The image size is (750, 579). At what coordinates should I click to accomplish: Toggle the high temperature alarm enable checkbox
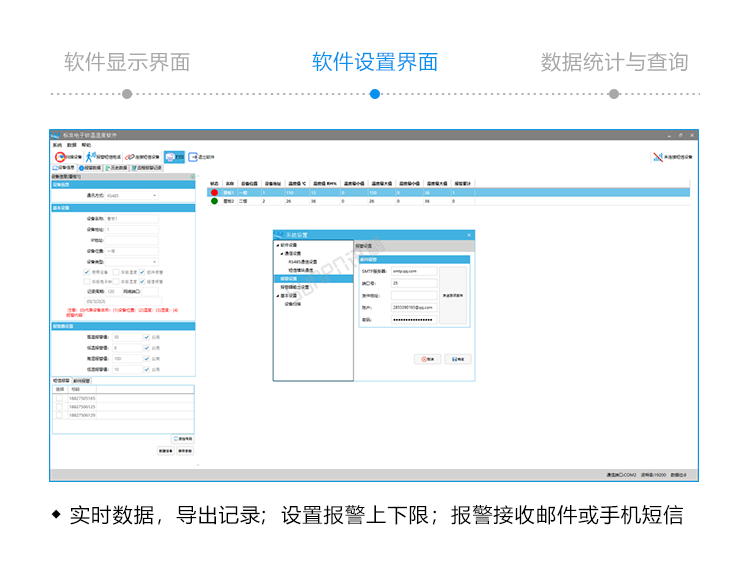coord(146,337)
